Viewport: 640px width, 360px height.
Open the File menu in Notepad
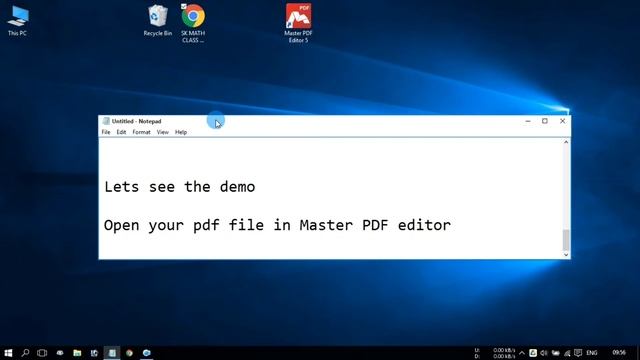point(106,132)
